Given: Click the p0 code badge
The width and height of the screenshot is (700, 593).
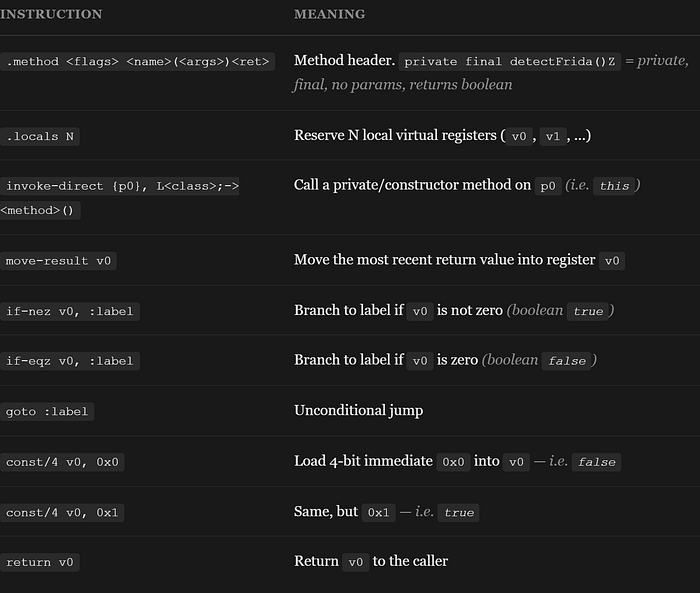Looking at the screenshot, I should tap(548, 186).
